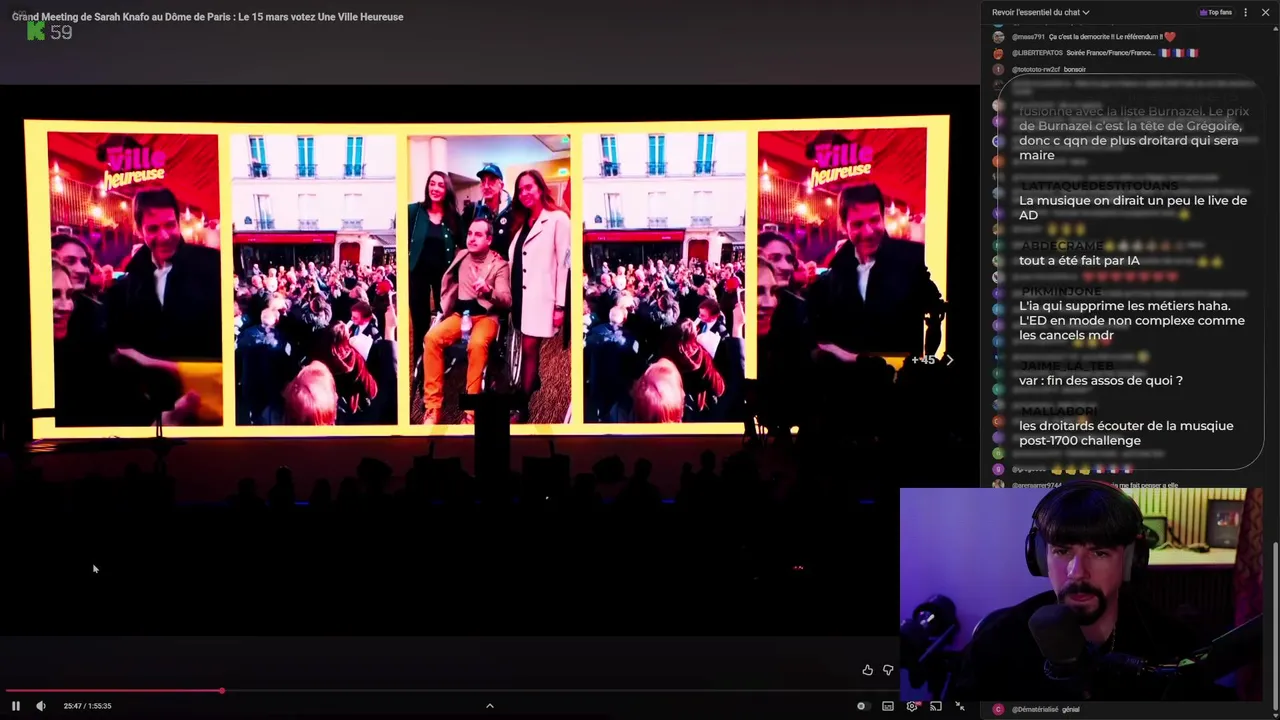Click the @Démetérialisé user avatar

[x=998, y=709]
